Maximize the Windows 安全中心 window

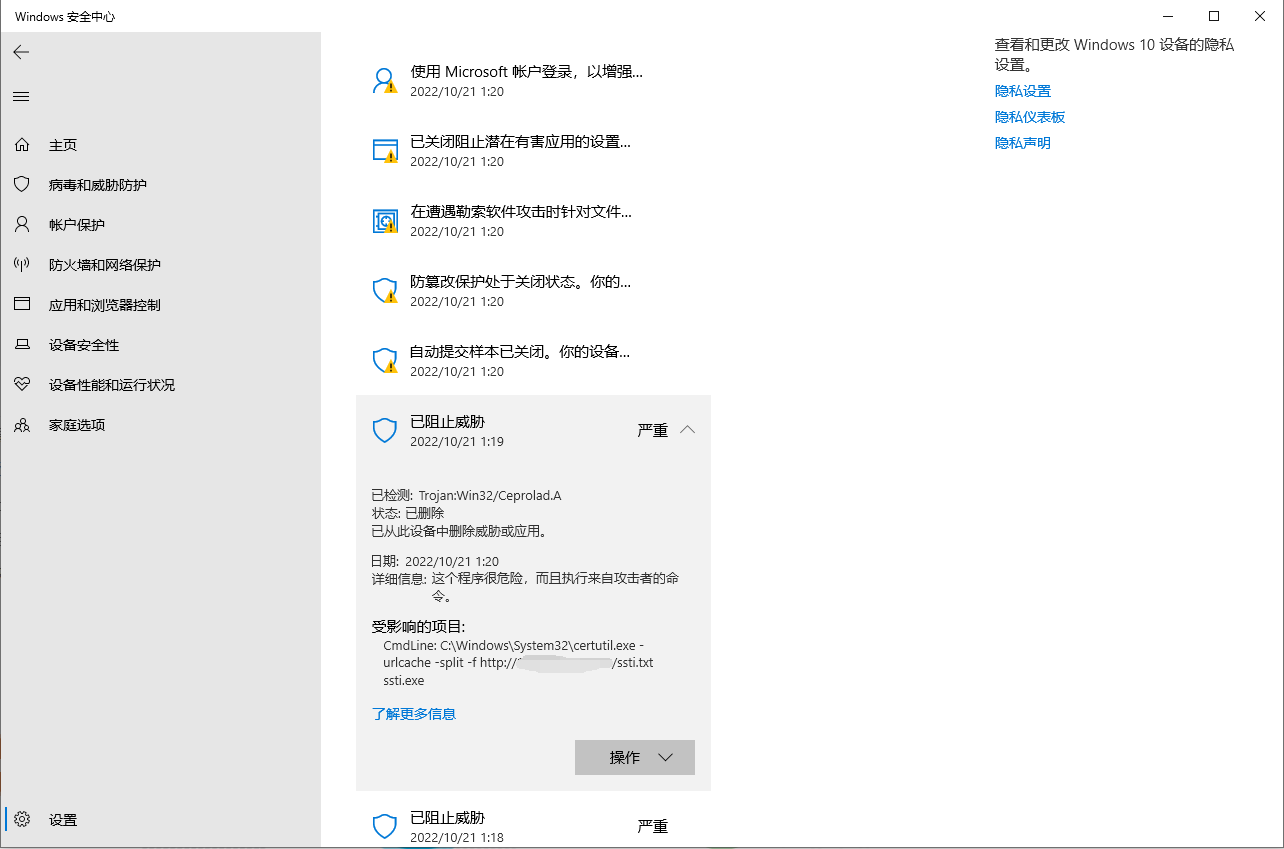[x=1214, y=16]
